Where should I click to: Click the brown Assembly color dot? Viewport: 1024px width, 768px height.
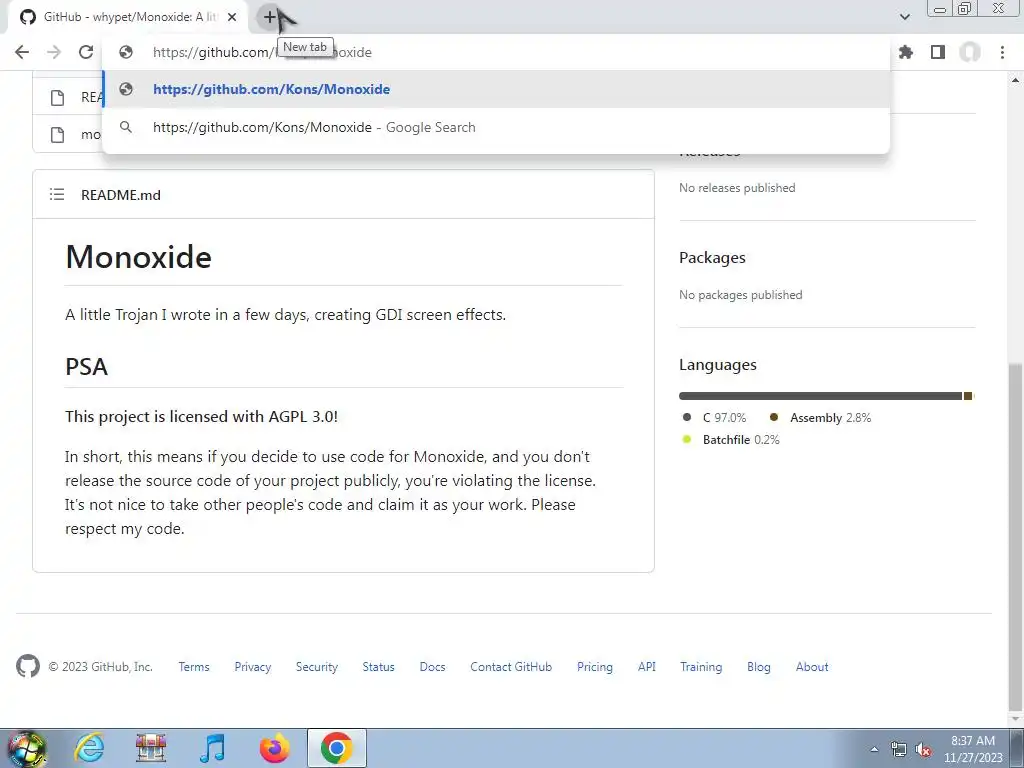pos(774,417)
